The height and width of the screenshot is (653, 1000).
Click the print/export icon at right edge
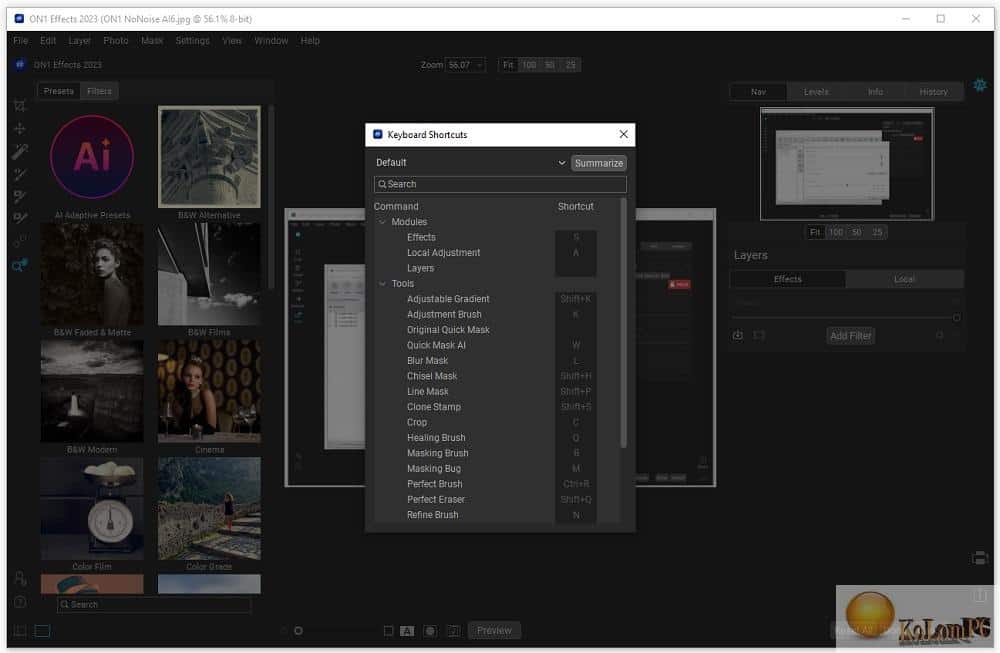pos(980,558)
